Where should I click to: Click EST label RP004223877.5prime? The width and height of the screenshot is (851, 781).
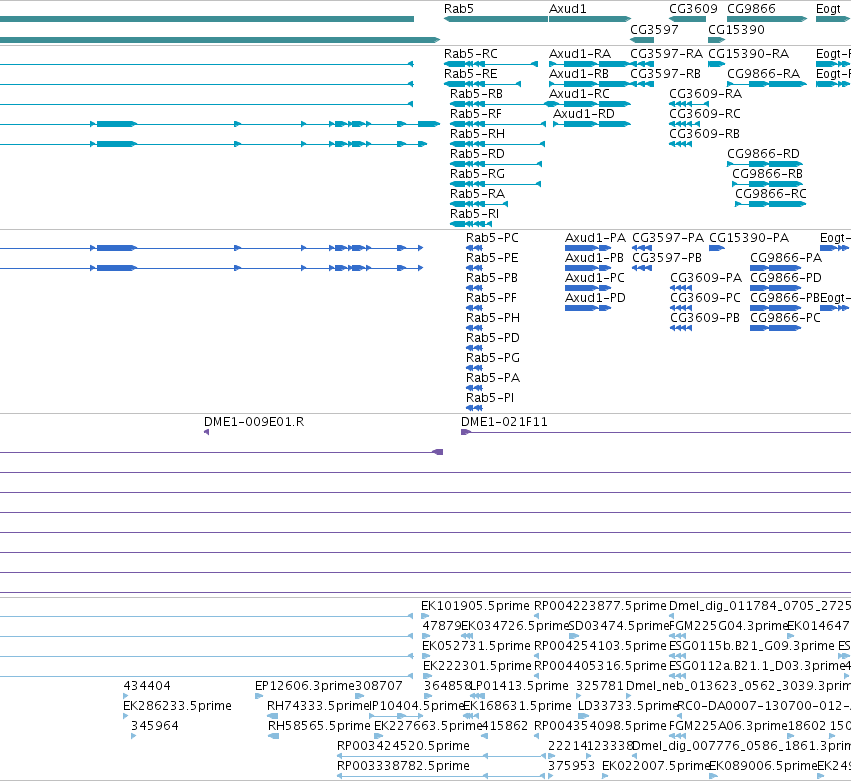pyautogui.click(x=600, y=606)
